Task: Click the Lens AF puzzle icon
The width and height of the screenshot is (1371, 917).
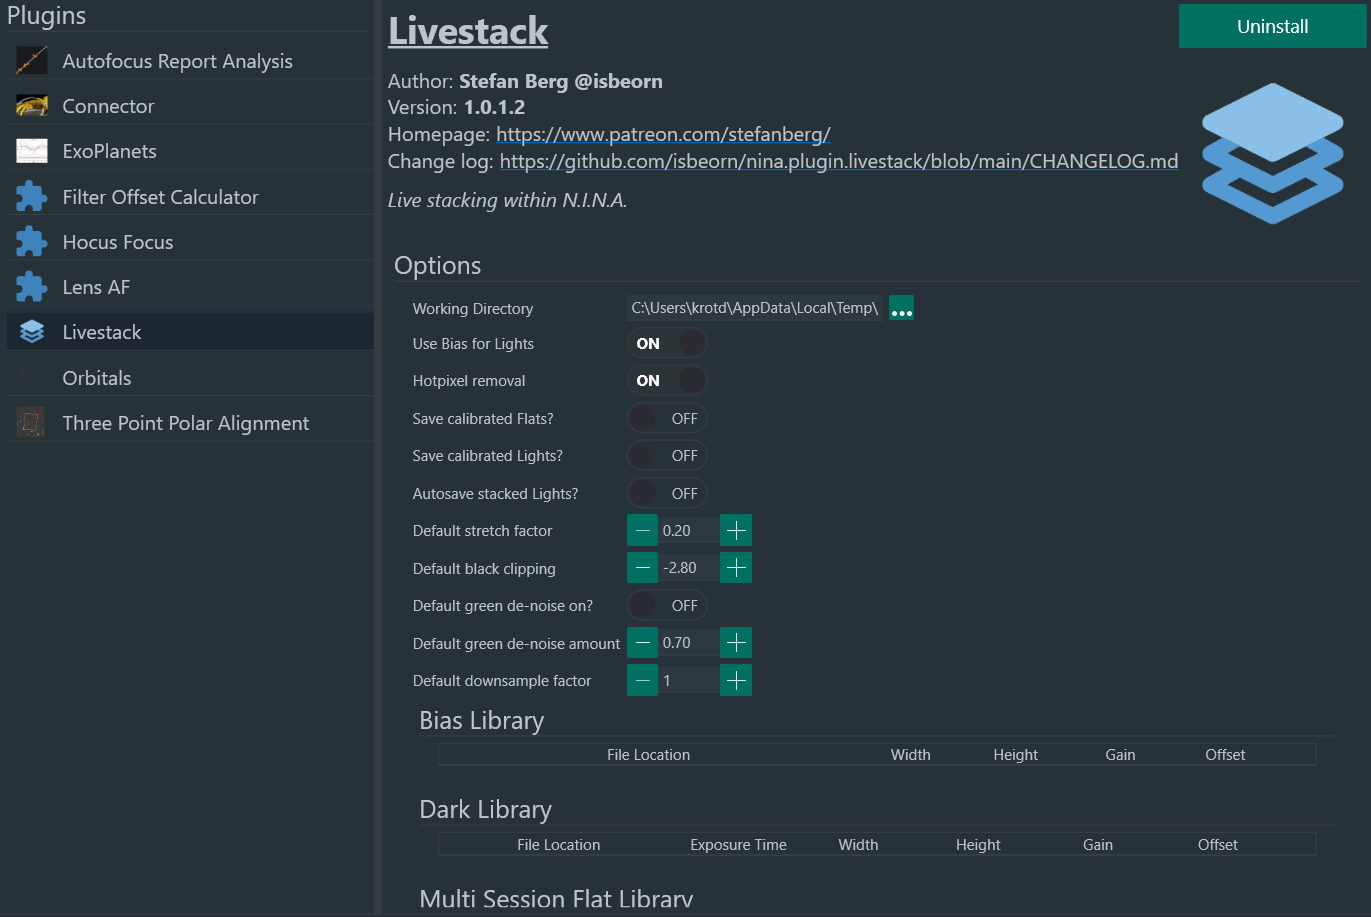Action: (x=32, y=287)
